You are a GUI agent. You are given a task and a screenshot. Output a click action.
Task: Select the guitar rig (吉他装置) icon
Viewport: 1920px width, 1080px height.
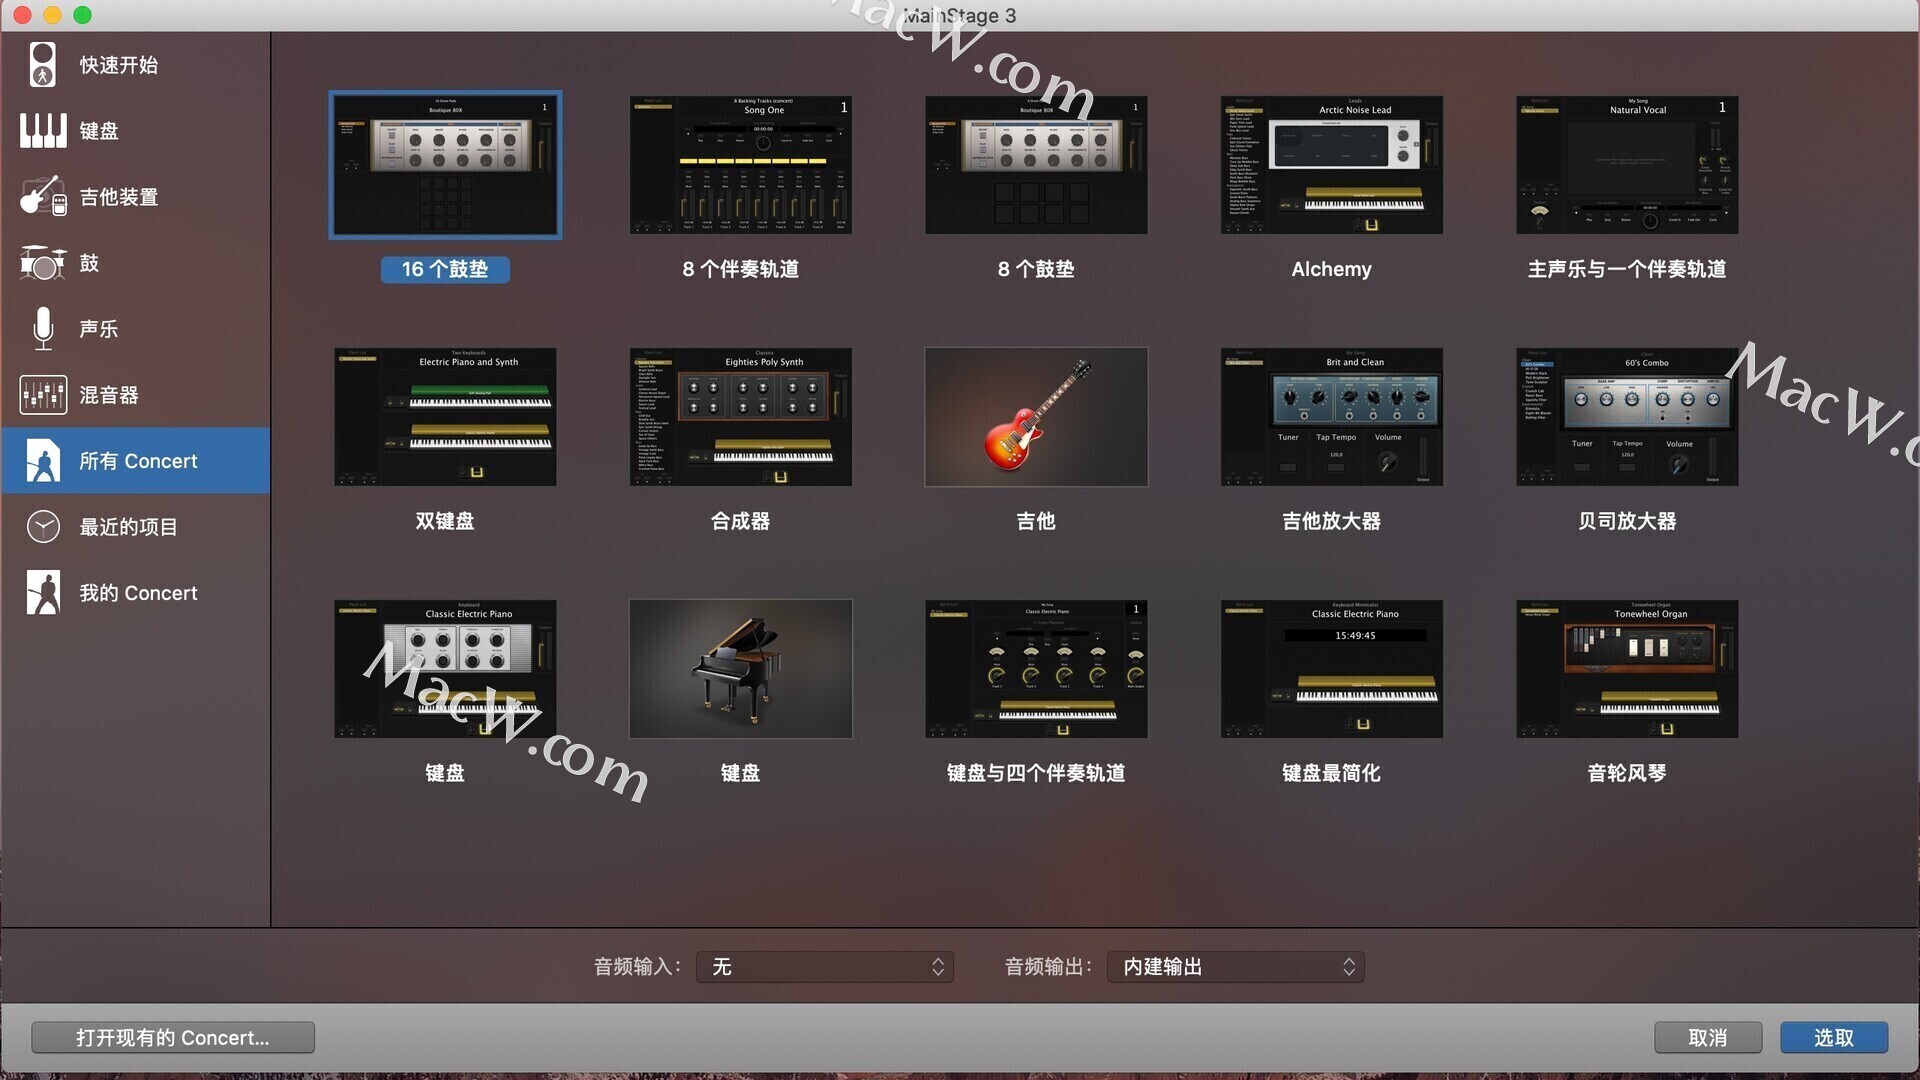[x=42, y=196]
